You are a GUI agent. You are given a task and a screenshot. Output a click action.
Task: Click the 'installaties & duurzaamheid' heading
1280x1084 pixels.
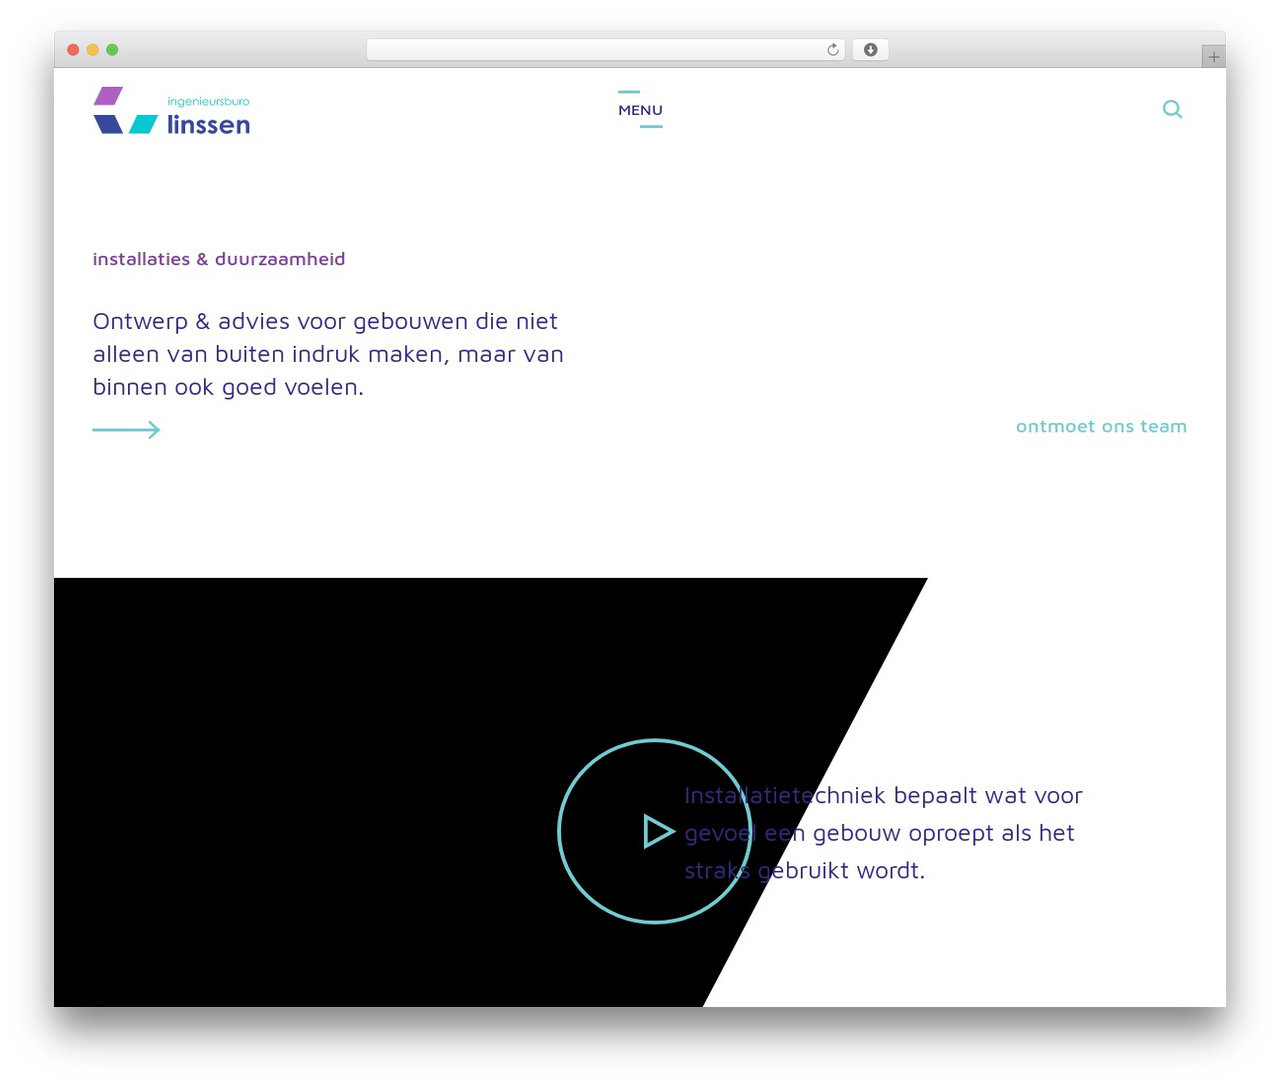[219, 259]
